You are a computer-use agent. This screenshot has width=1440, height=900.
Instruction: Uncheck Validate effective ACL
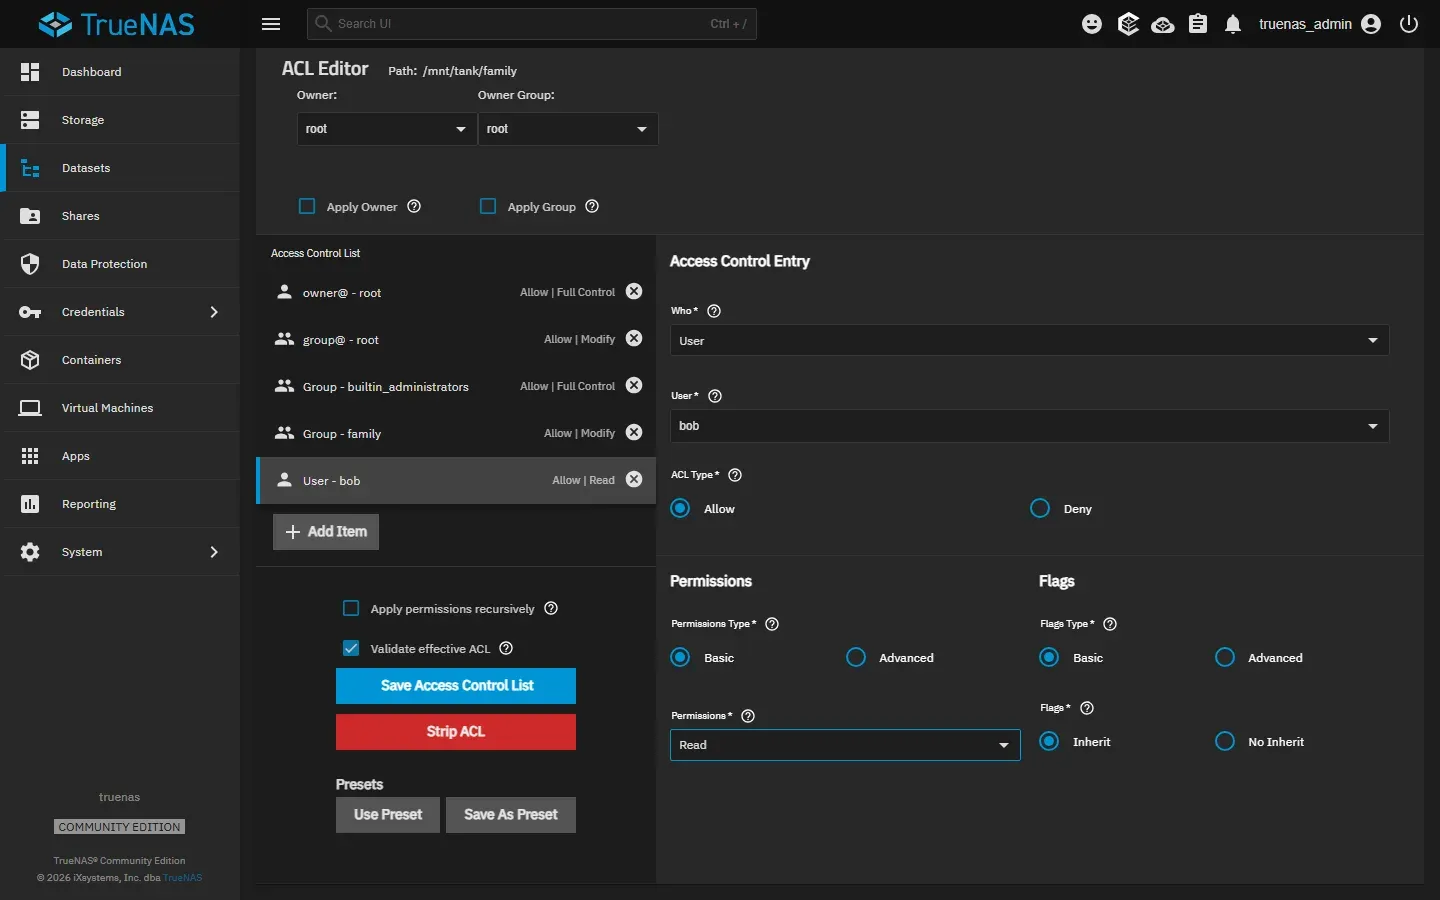(x=351, y=648)
